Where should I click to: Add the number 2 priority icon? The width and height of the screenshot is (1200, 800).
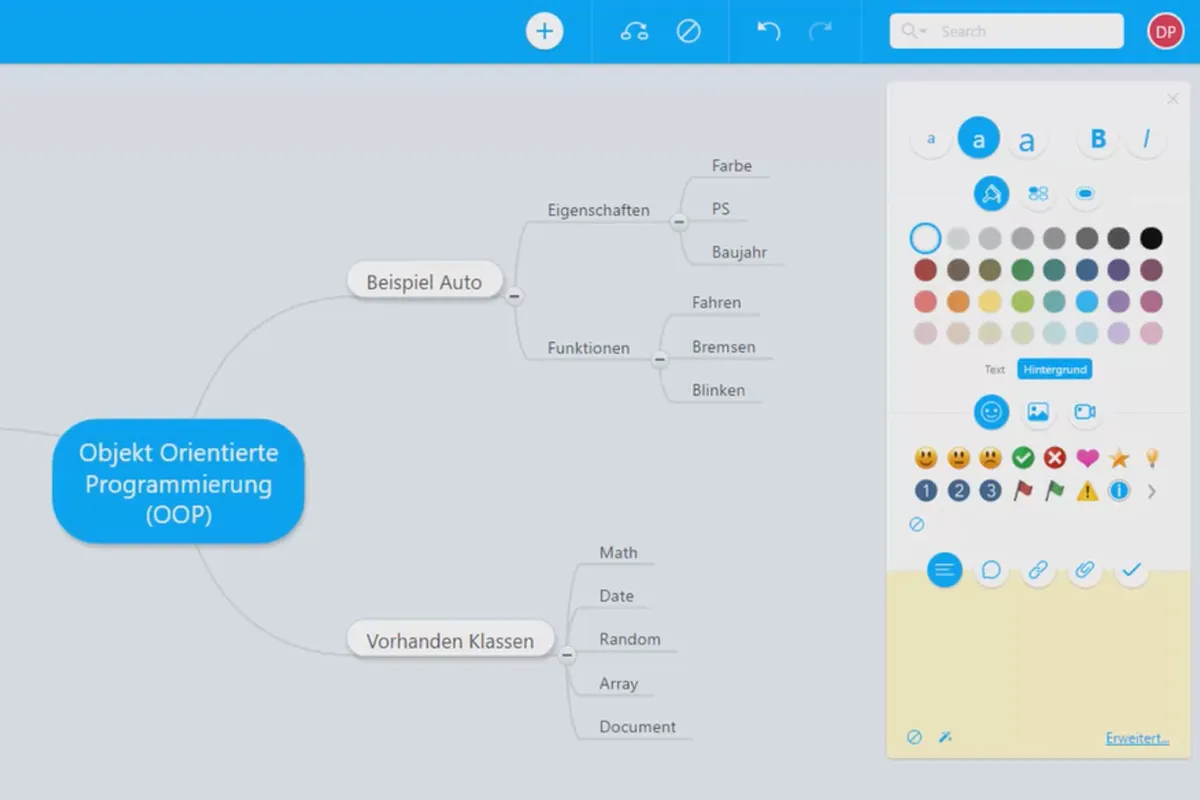(958, 491)
